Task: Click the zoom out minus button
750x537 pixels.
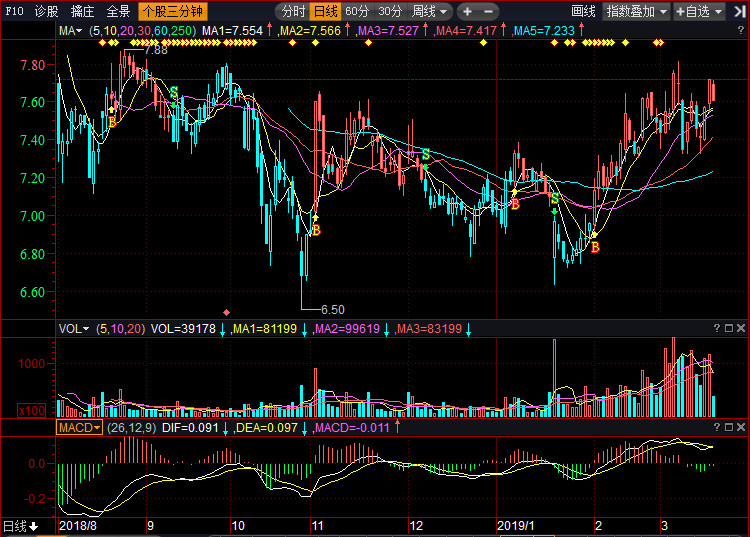Action: (x=488, y=11)
